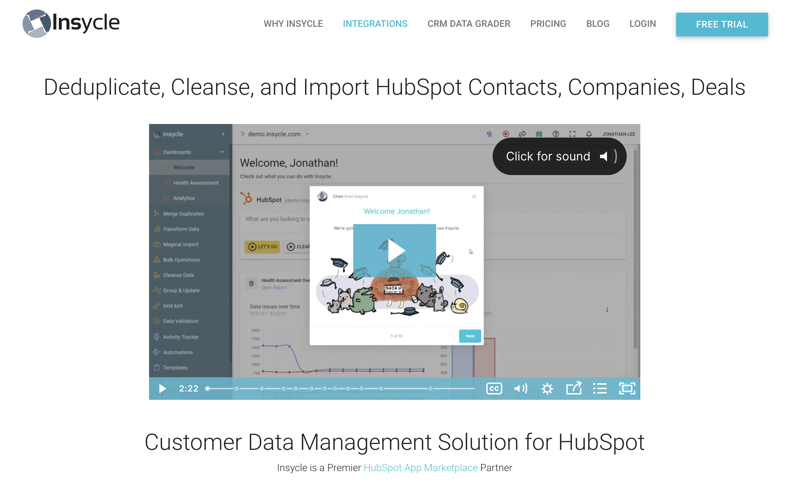Click LOGIN in the top navigation
Screen dimensions: 800x486
[642, 24]
